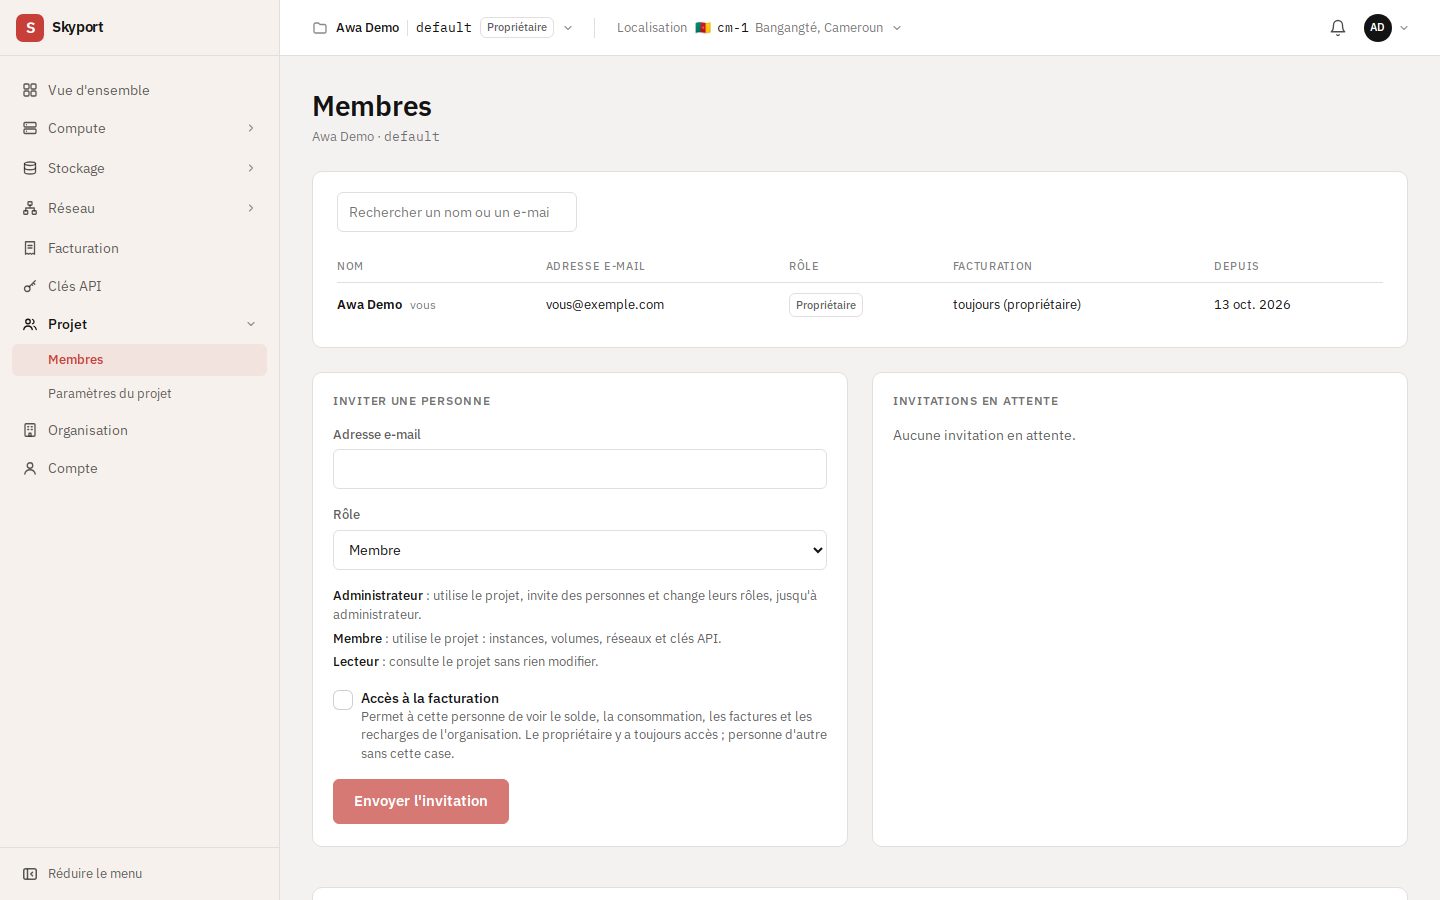
Task: Expand the Compute submenu chevron
Action: [251, 128]
